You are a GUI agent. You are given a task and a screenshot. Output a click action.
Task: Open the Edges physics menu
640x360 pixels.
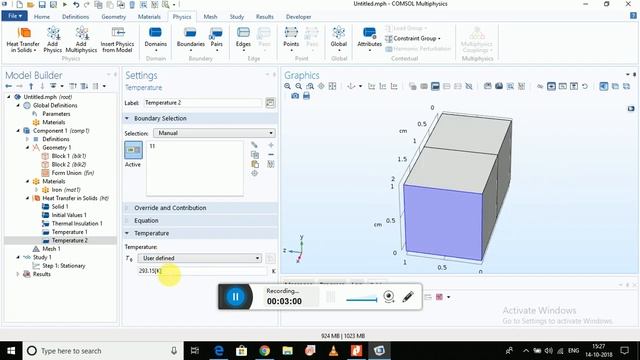coord(243,40)
